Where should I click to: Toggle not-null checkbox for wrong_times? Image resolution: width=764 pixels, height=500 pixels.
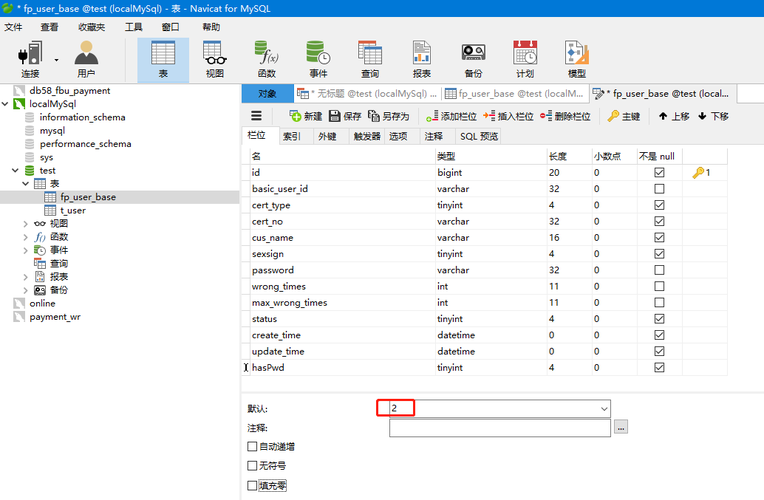coord(659,286)
